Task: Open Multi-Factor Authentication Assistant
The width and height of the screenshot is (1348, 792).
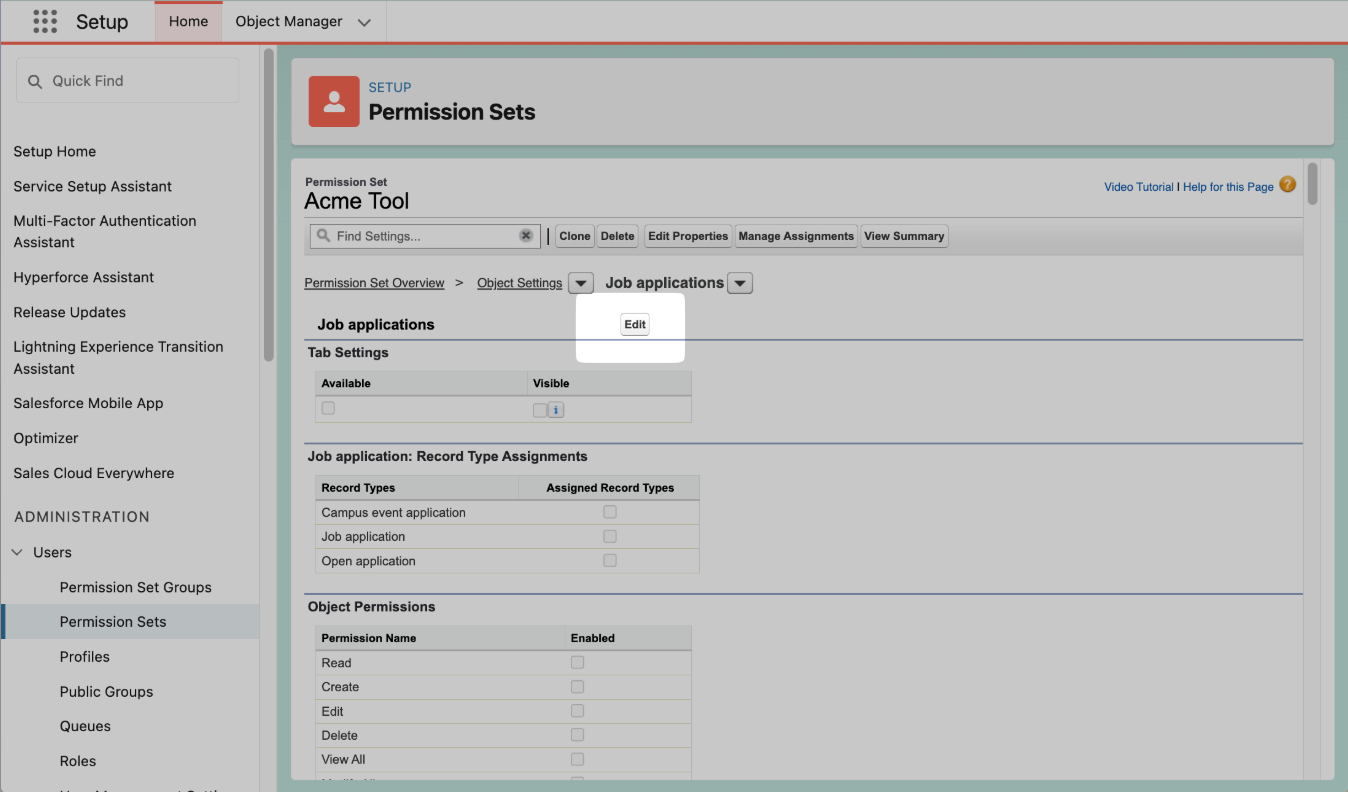Action: [105, 231]
